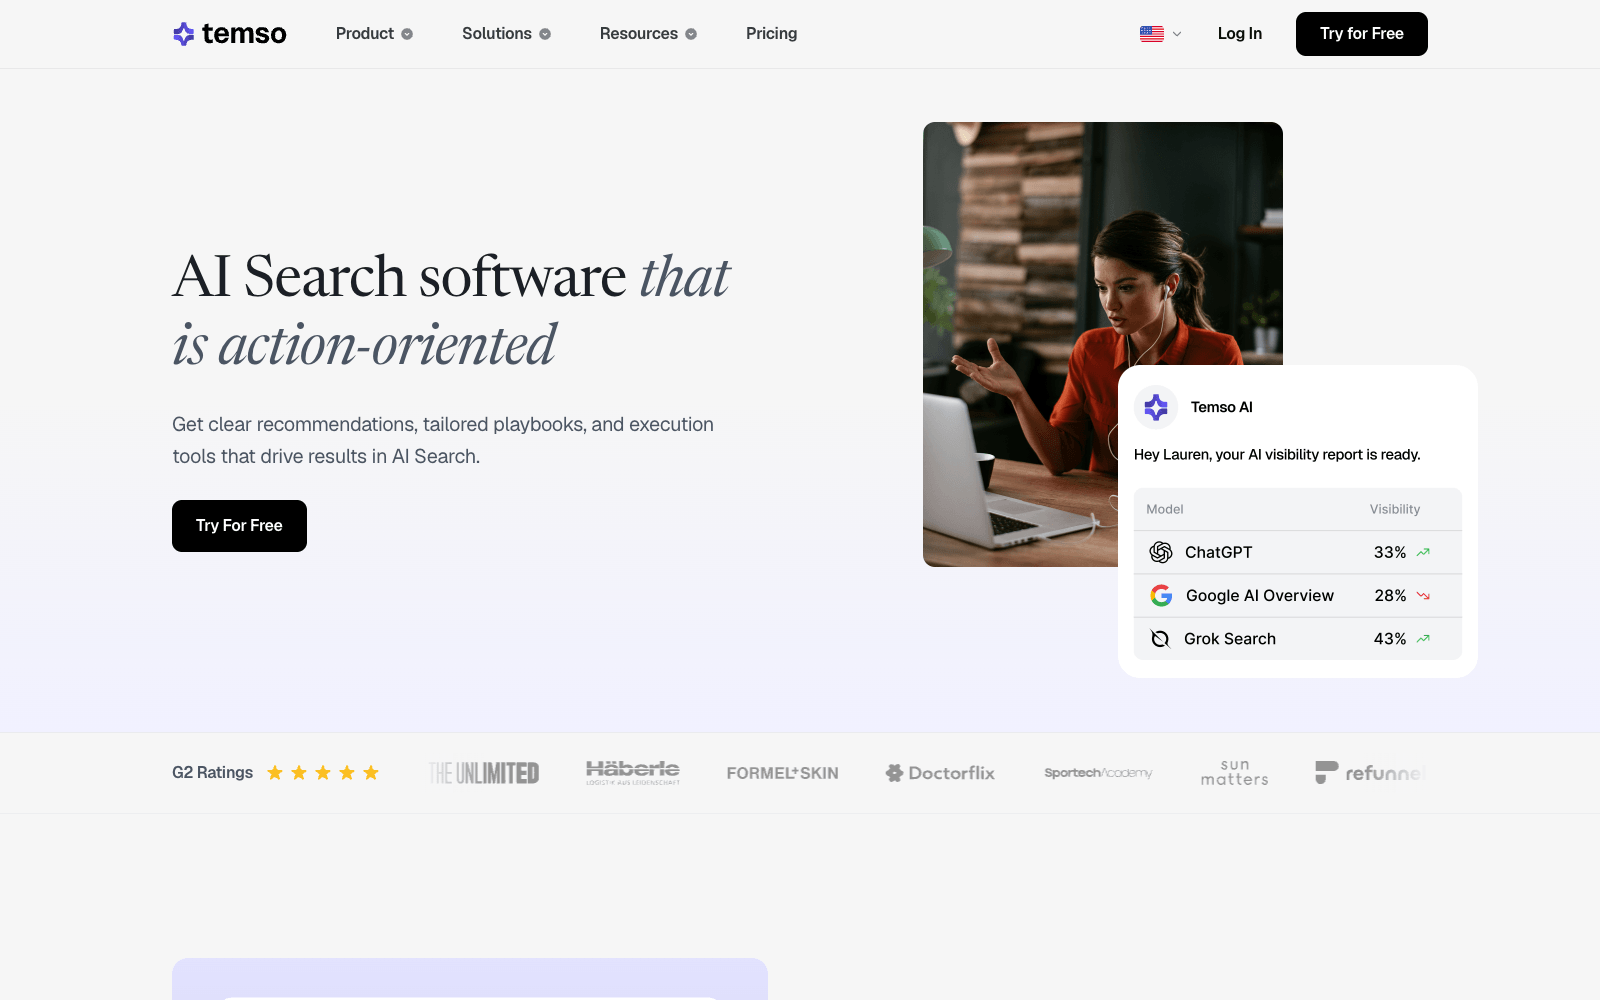Click the "Hey Lauren" report-ready message
This screenshot has width=1600, height=1000.
pyautogui.click(x=1277, y=454)
